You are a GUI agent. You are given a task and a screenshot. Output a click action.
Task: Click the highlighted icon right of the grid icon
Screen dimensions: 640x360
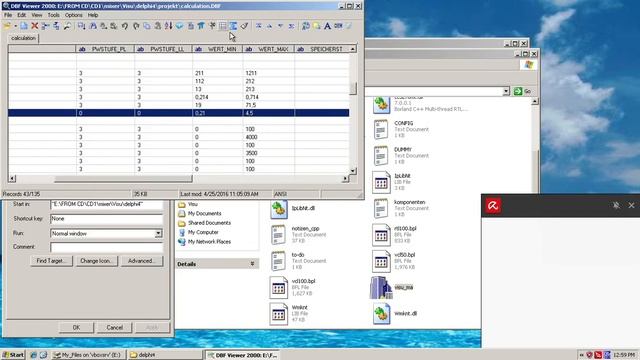pyautogui.click(x=233, y=26)
